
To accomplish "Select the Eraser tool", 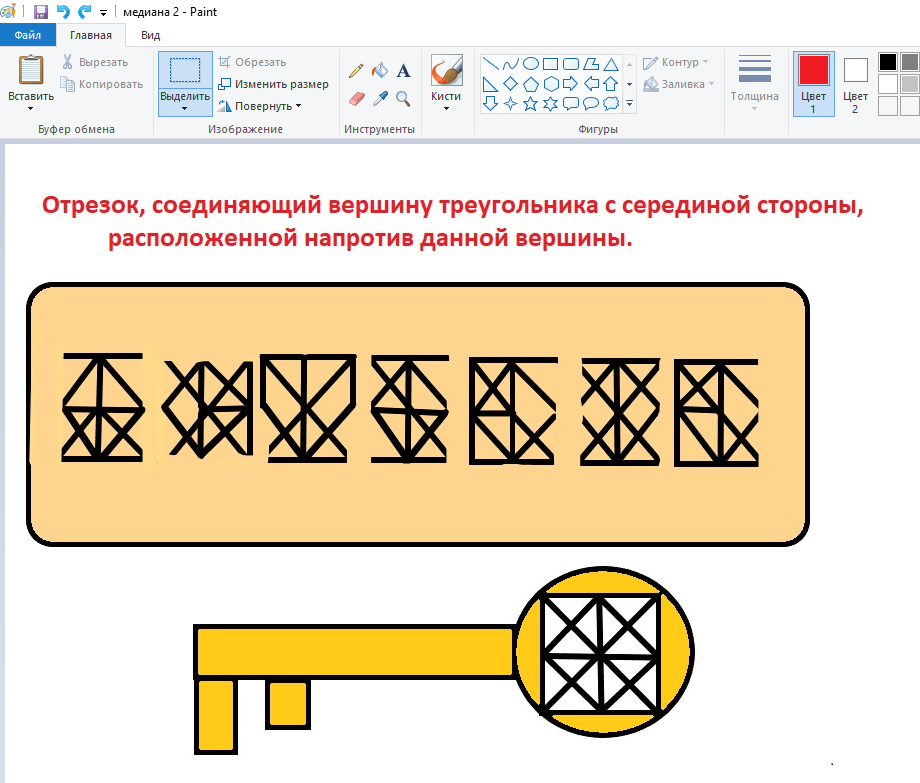I will (356, 98).
